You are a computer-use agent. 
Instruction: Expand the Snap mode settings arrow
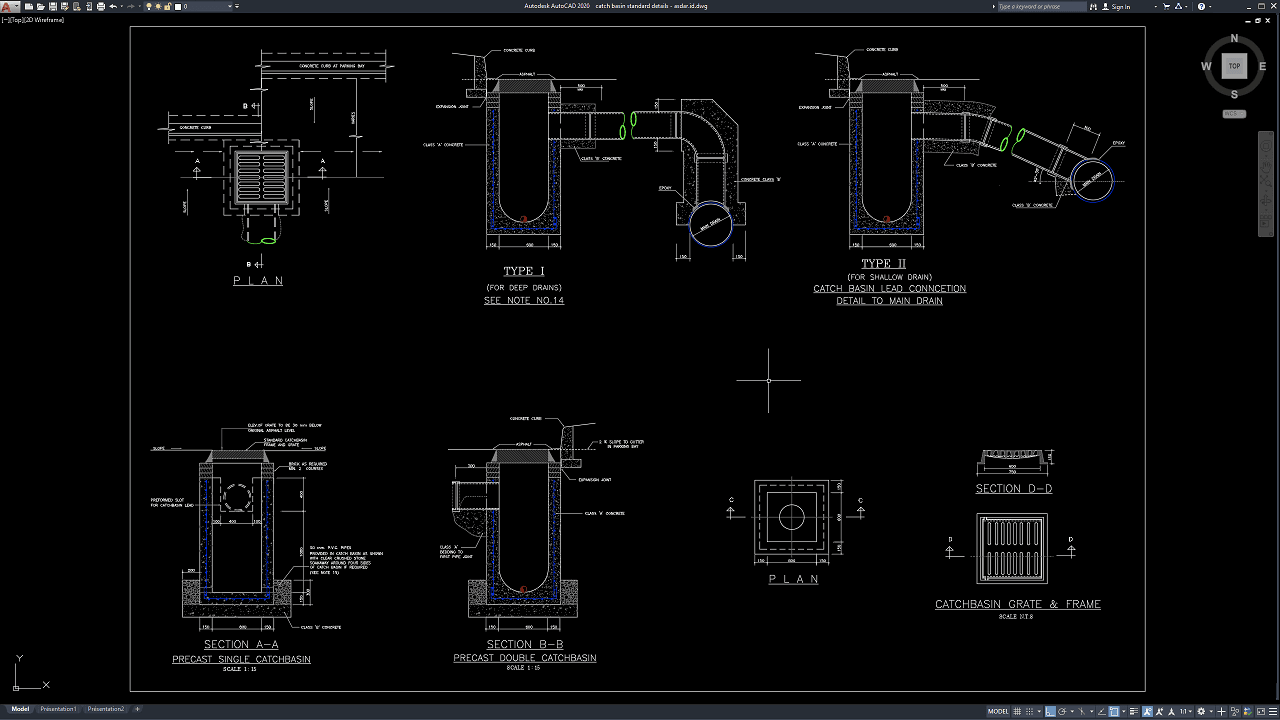point(1039,711)
